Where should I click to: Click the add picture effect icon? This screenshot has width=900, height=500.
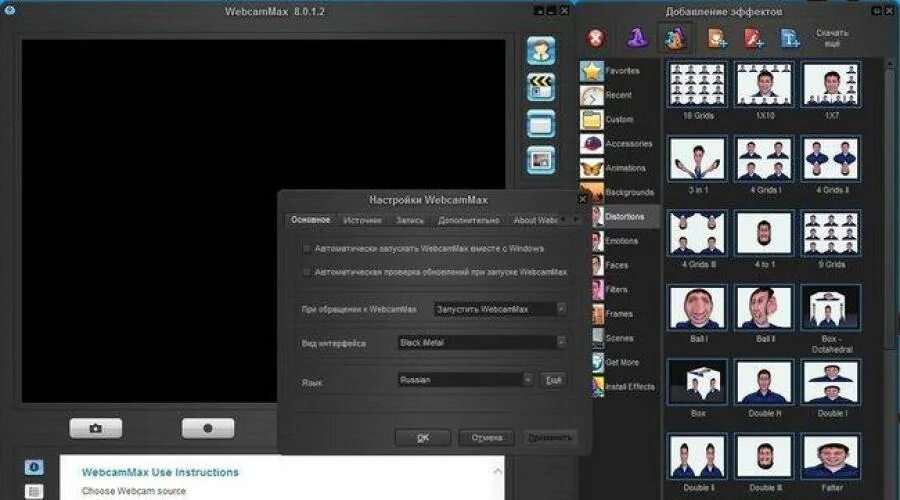[717, 38]
